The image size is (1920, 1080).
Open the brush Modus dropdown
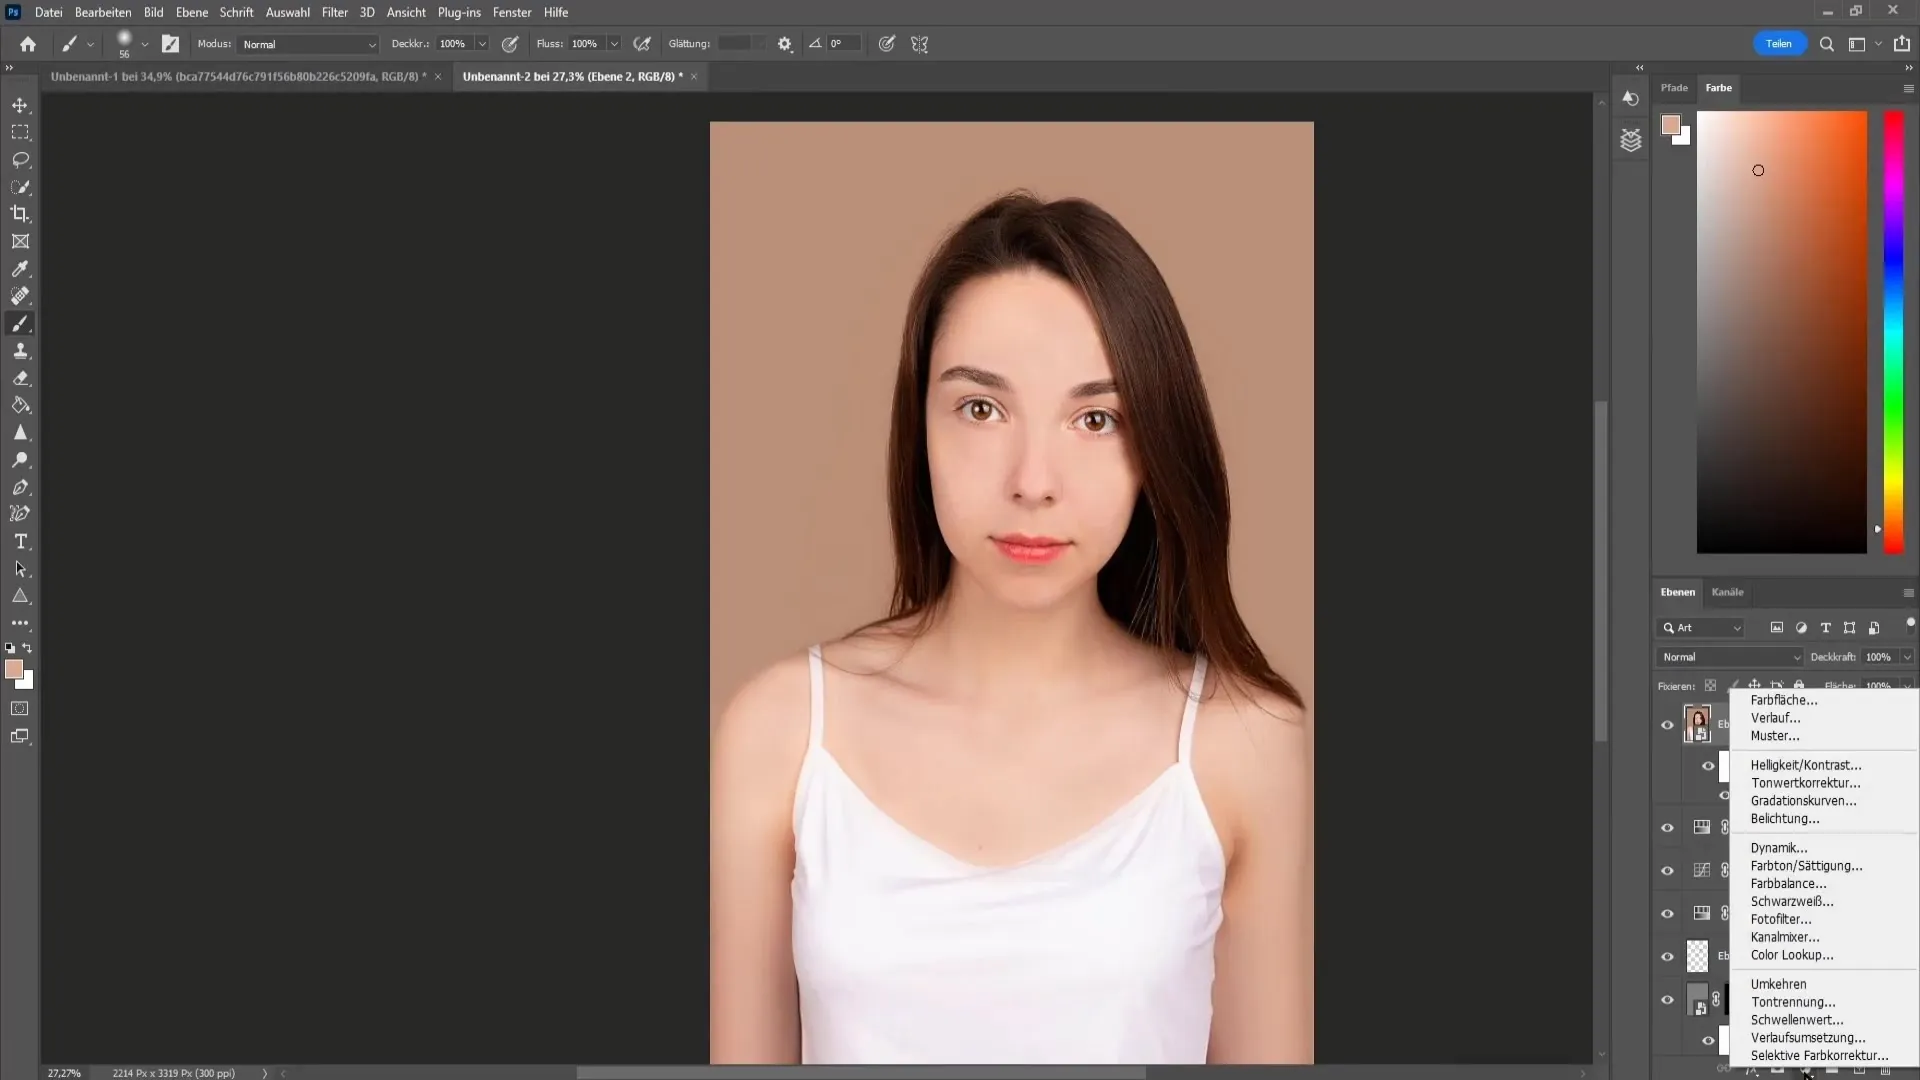coord(308,44)
